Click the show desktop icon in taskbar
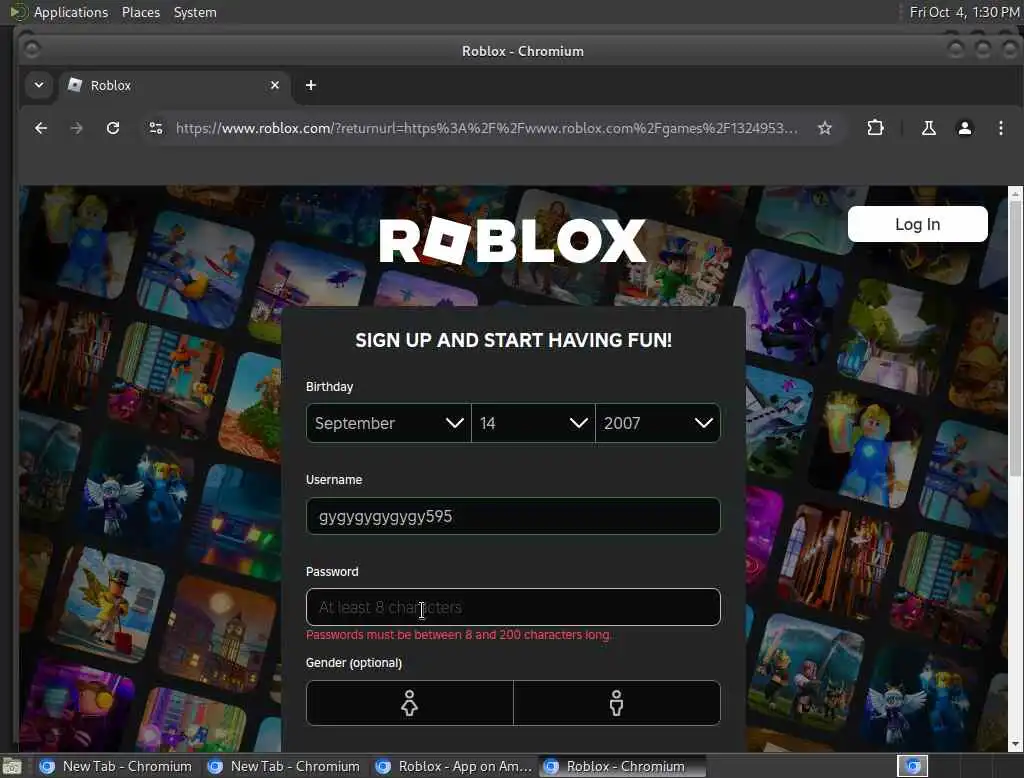 pyautogui.click(x=12, y=766)
